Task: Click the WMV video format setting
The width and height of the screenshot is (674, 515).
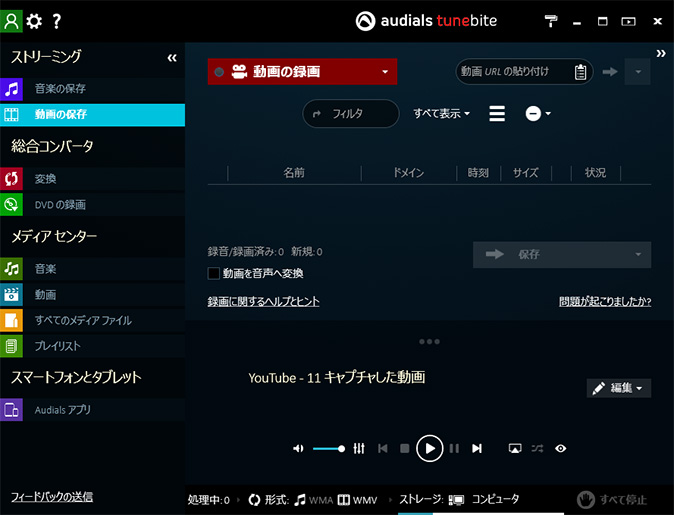Action: (x=358, y=500)
